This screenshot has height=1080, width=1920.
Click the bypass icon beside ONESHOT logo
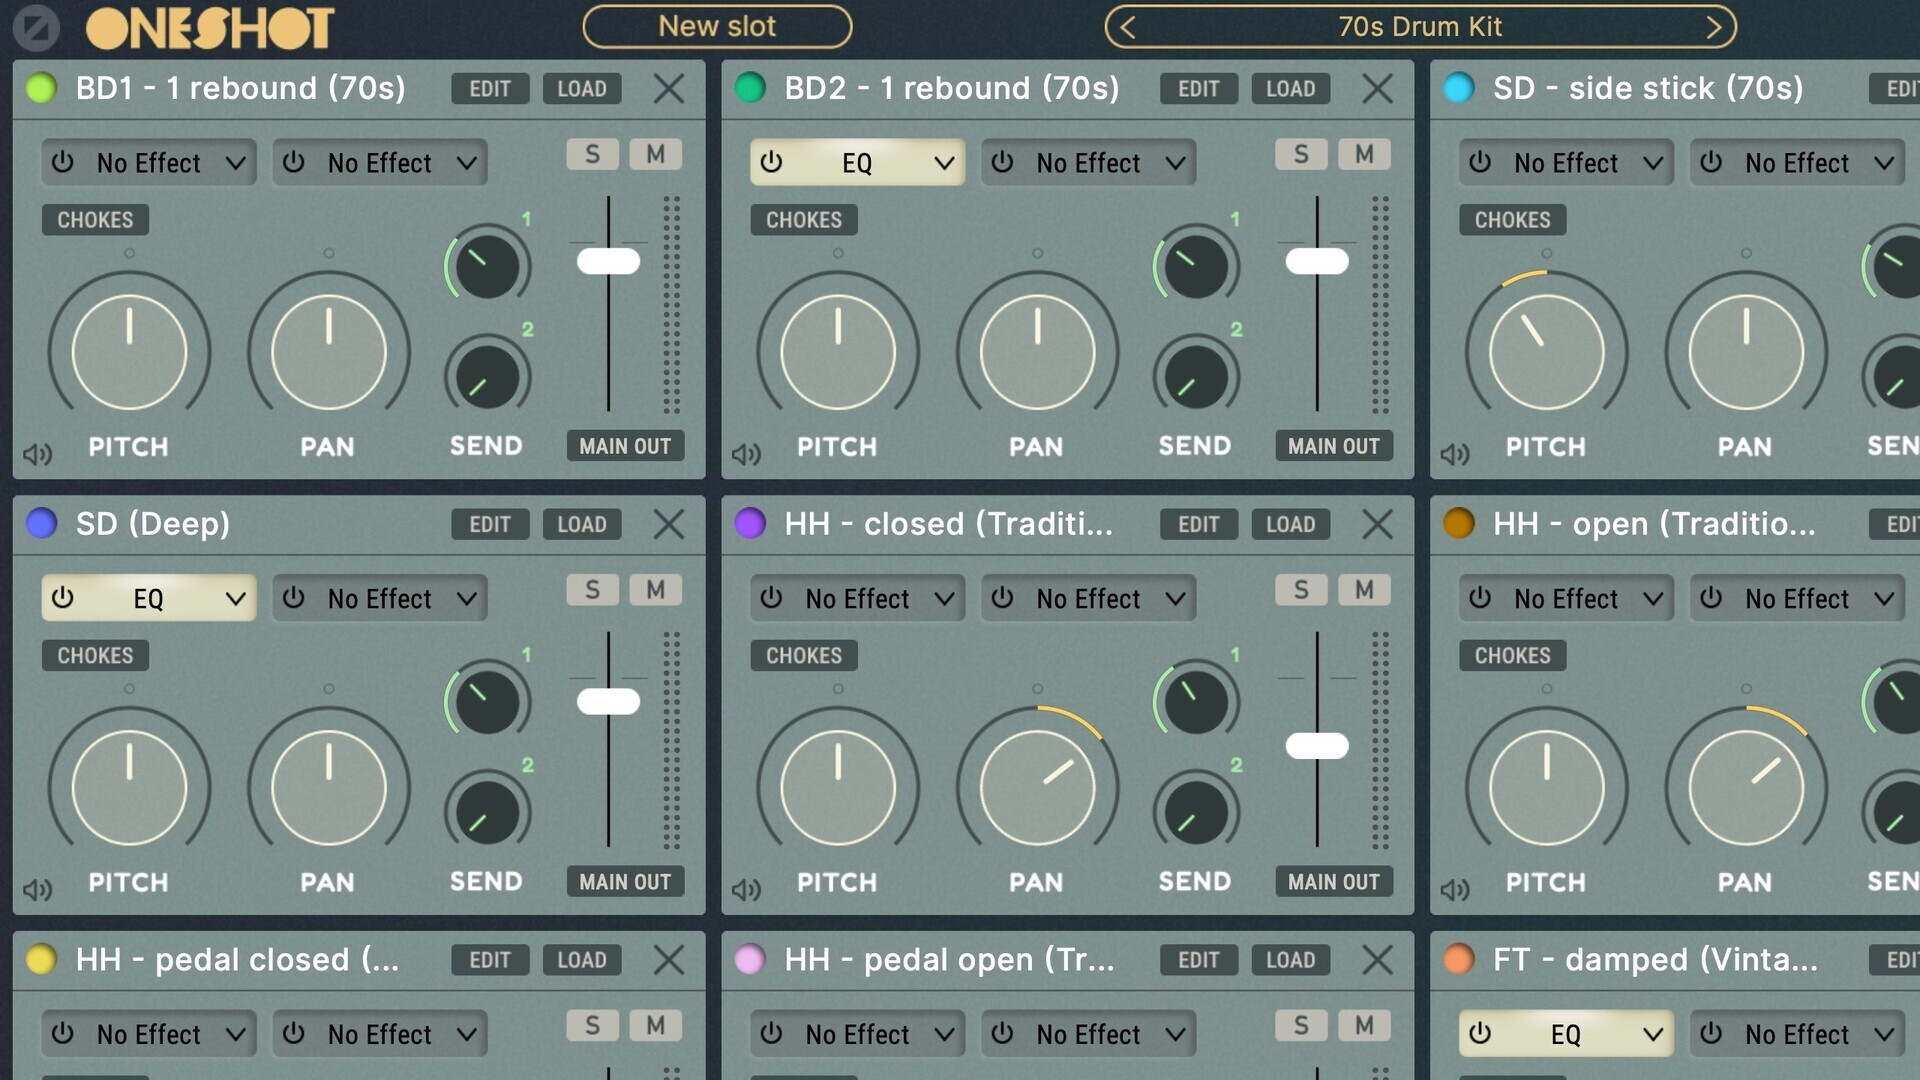pos(37,28)
